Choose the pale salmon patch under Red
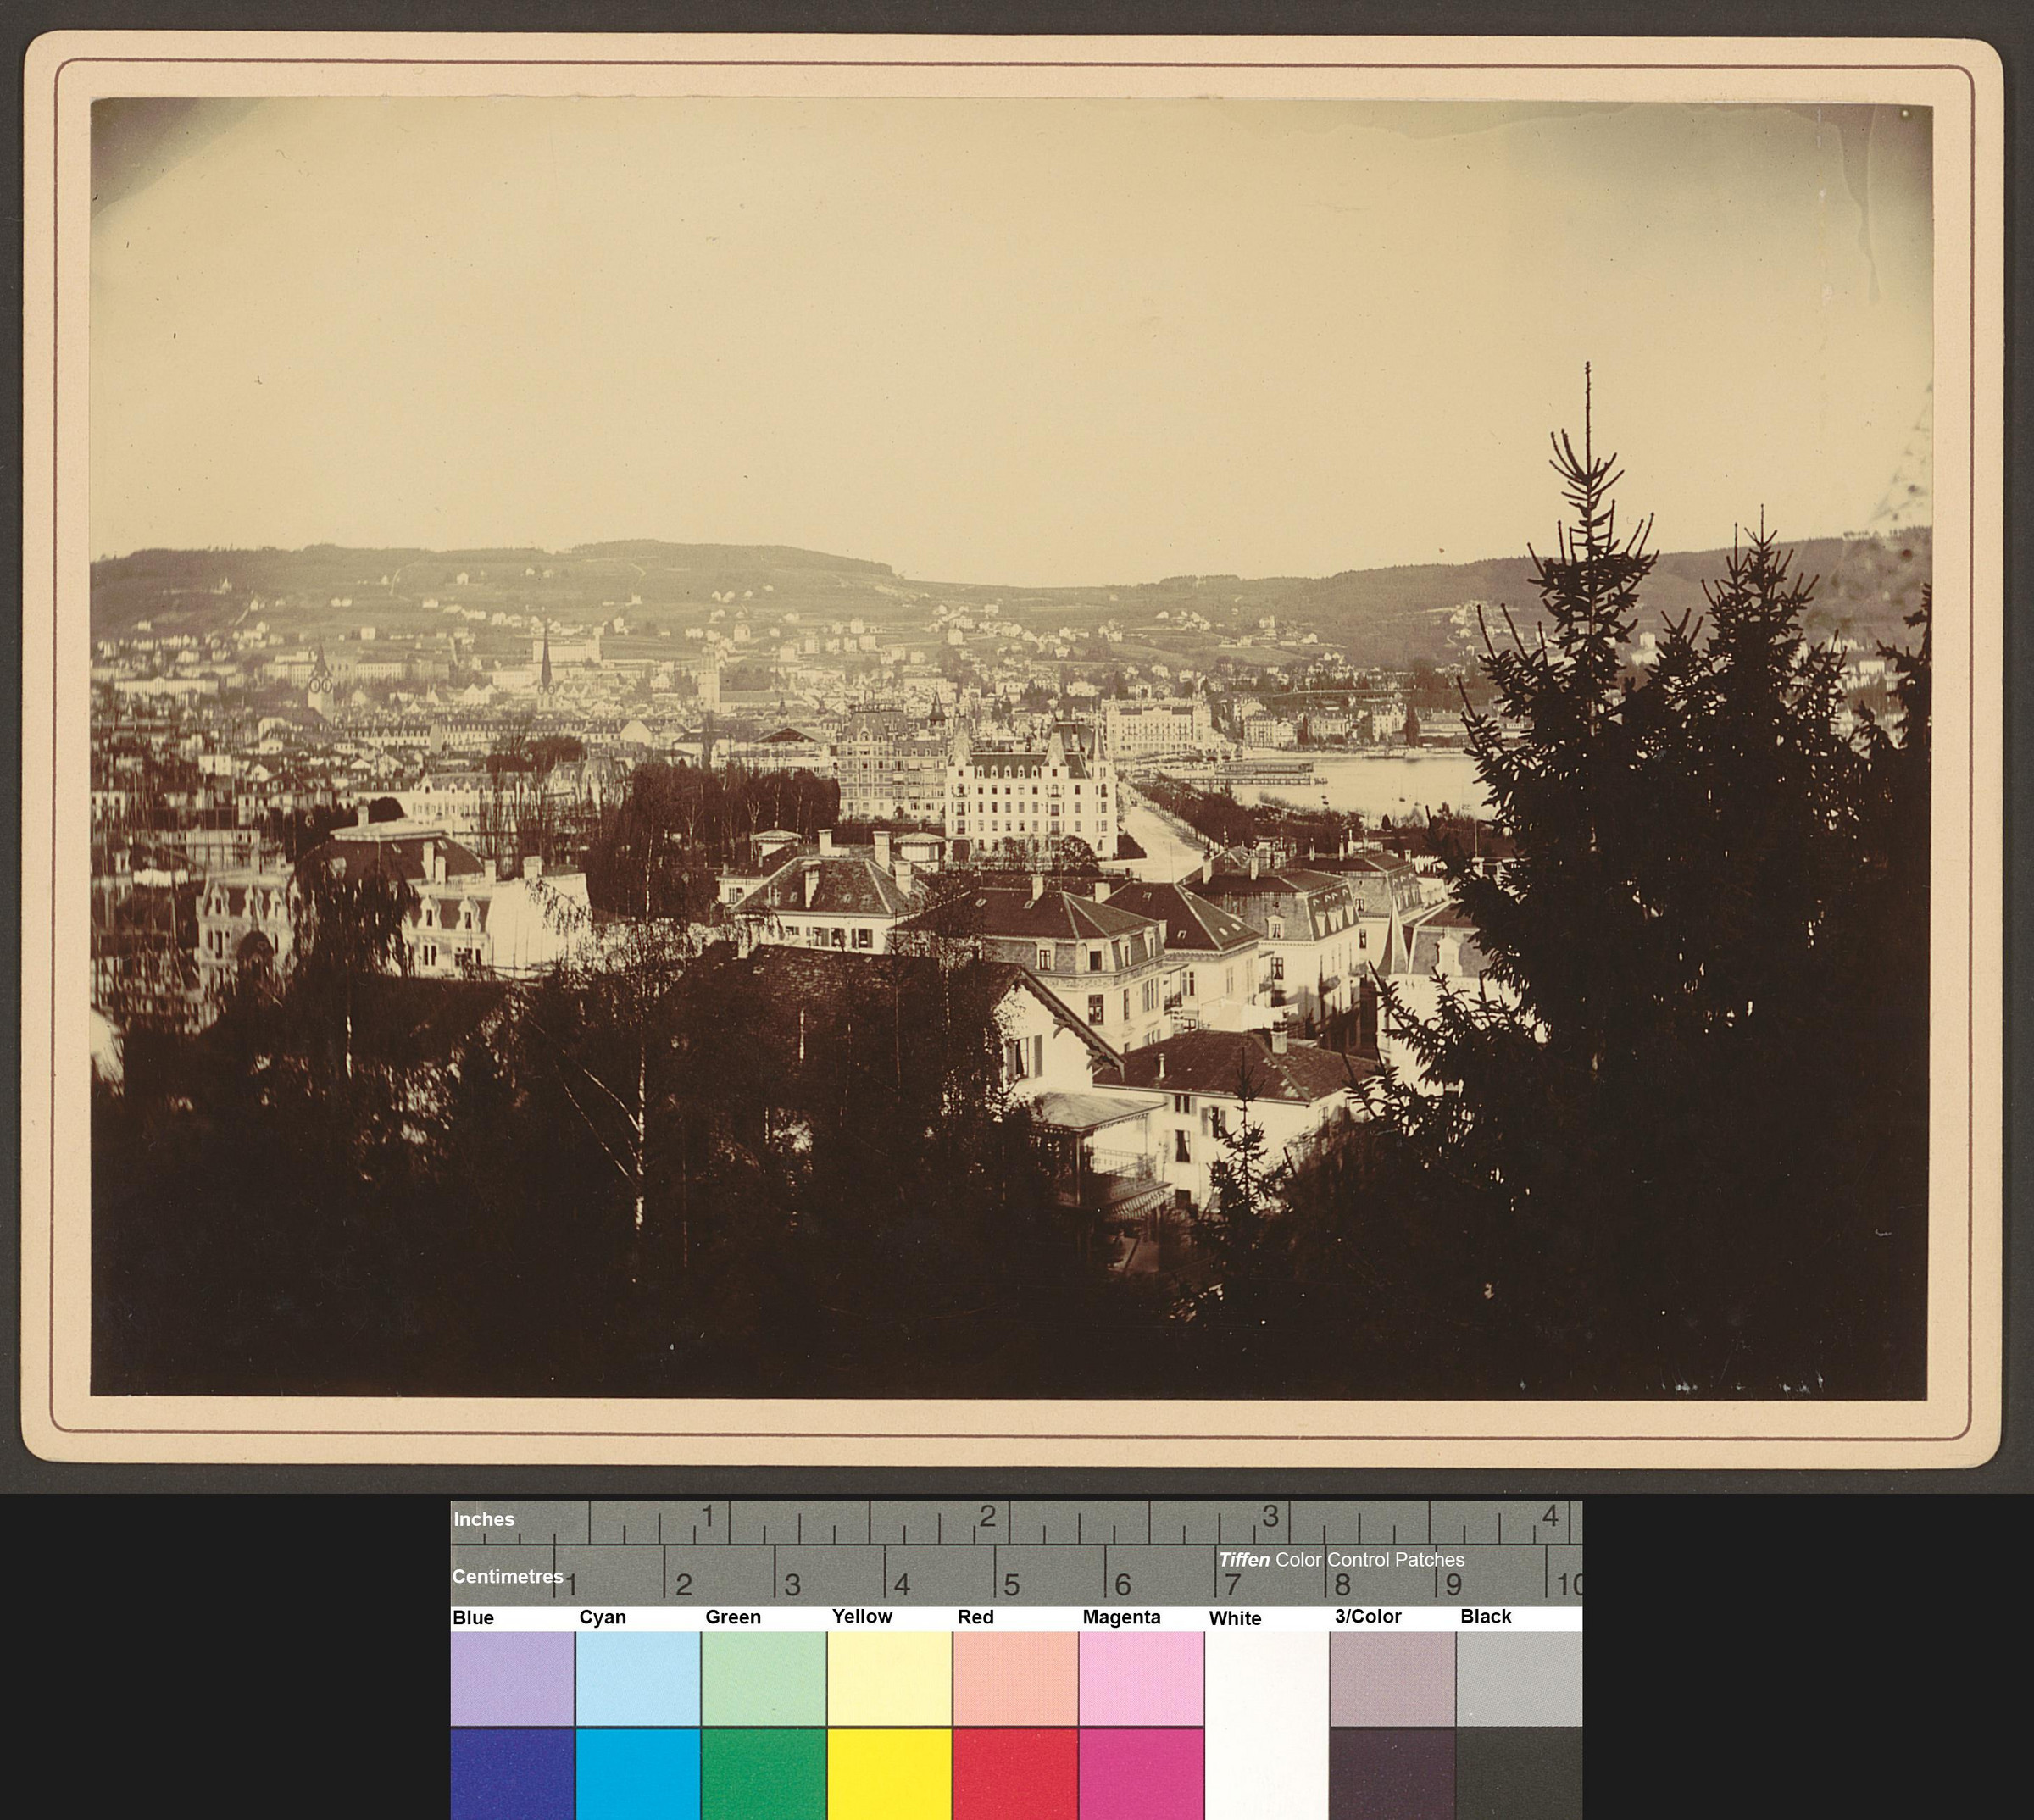Screen dimensions: 2034x1820 click(x=1015, y=1678)
